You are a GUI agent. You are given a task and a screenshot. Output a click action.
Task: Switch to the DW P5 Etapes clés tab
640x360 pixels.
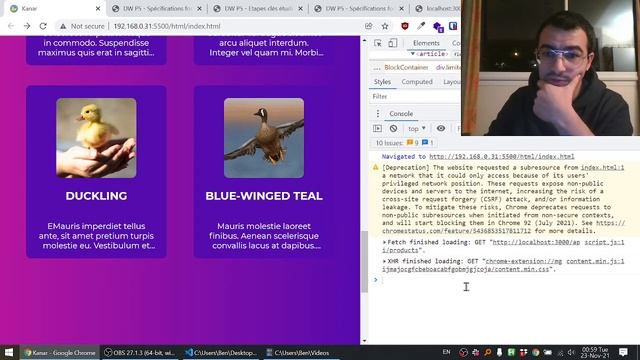258,9
